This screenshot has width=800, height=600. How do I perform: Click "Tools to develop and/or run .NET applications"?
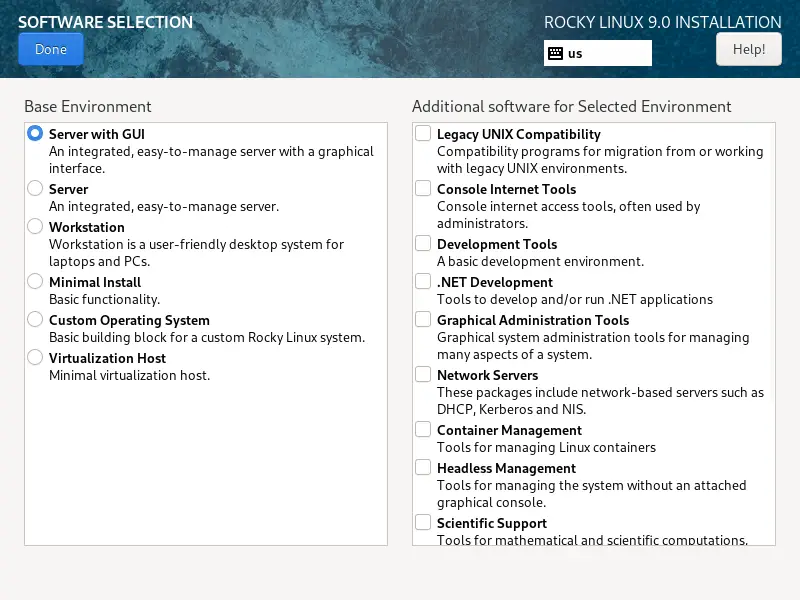(575, 299)
